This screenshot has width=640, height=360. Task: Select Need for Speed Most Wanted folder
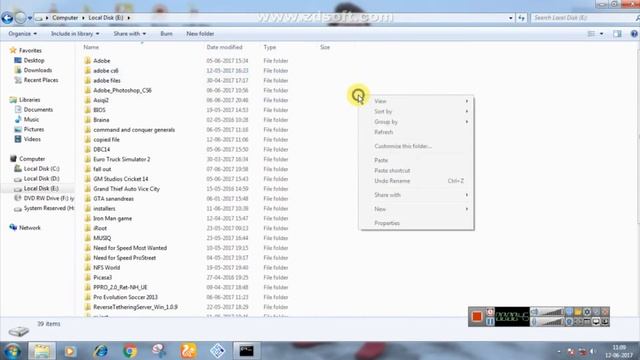tap(130, 248)
